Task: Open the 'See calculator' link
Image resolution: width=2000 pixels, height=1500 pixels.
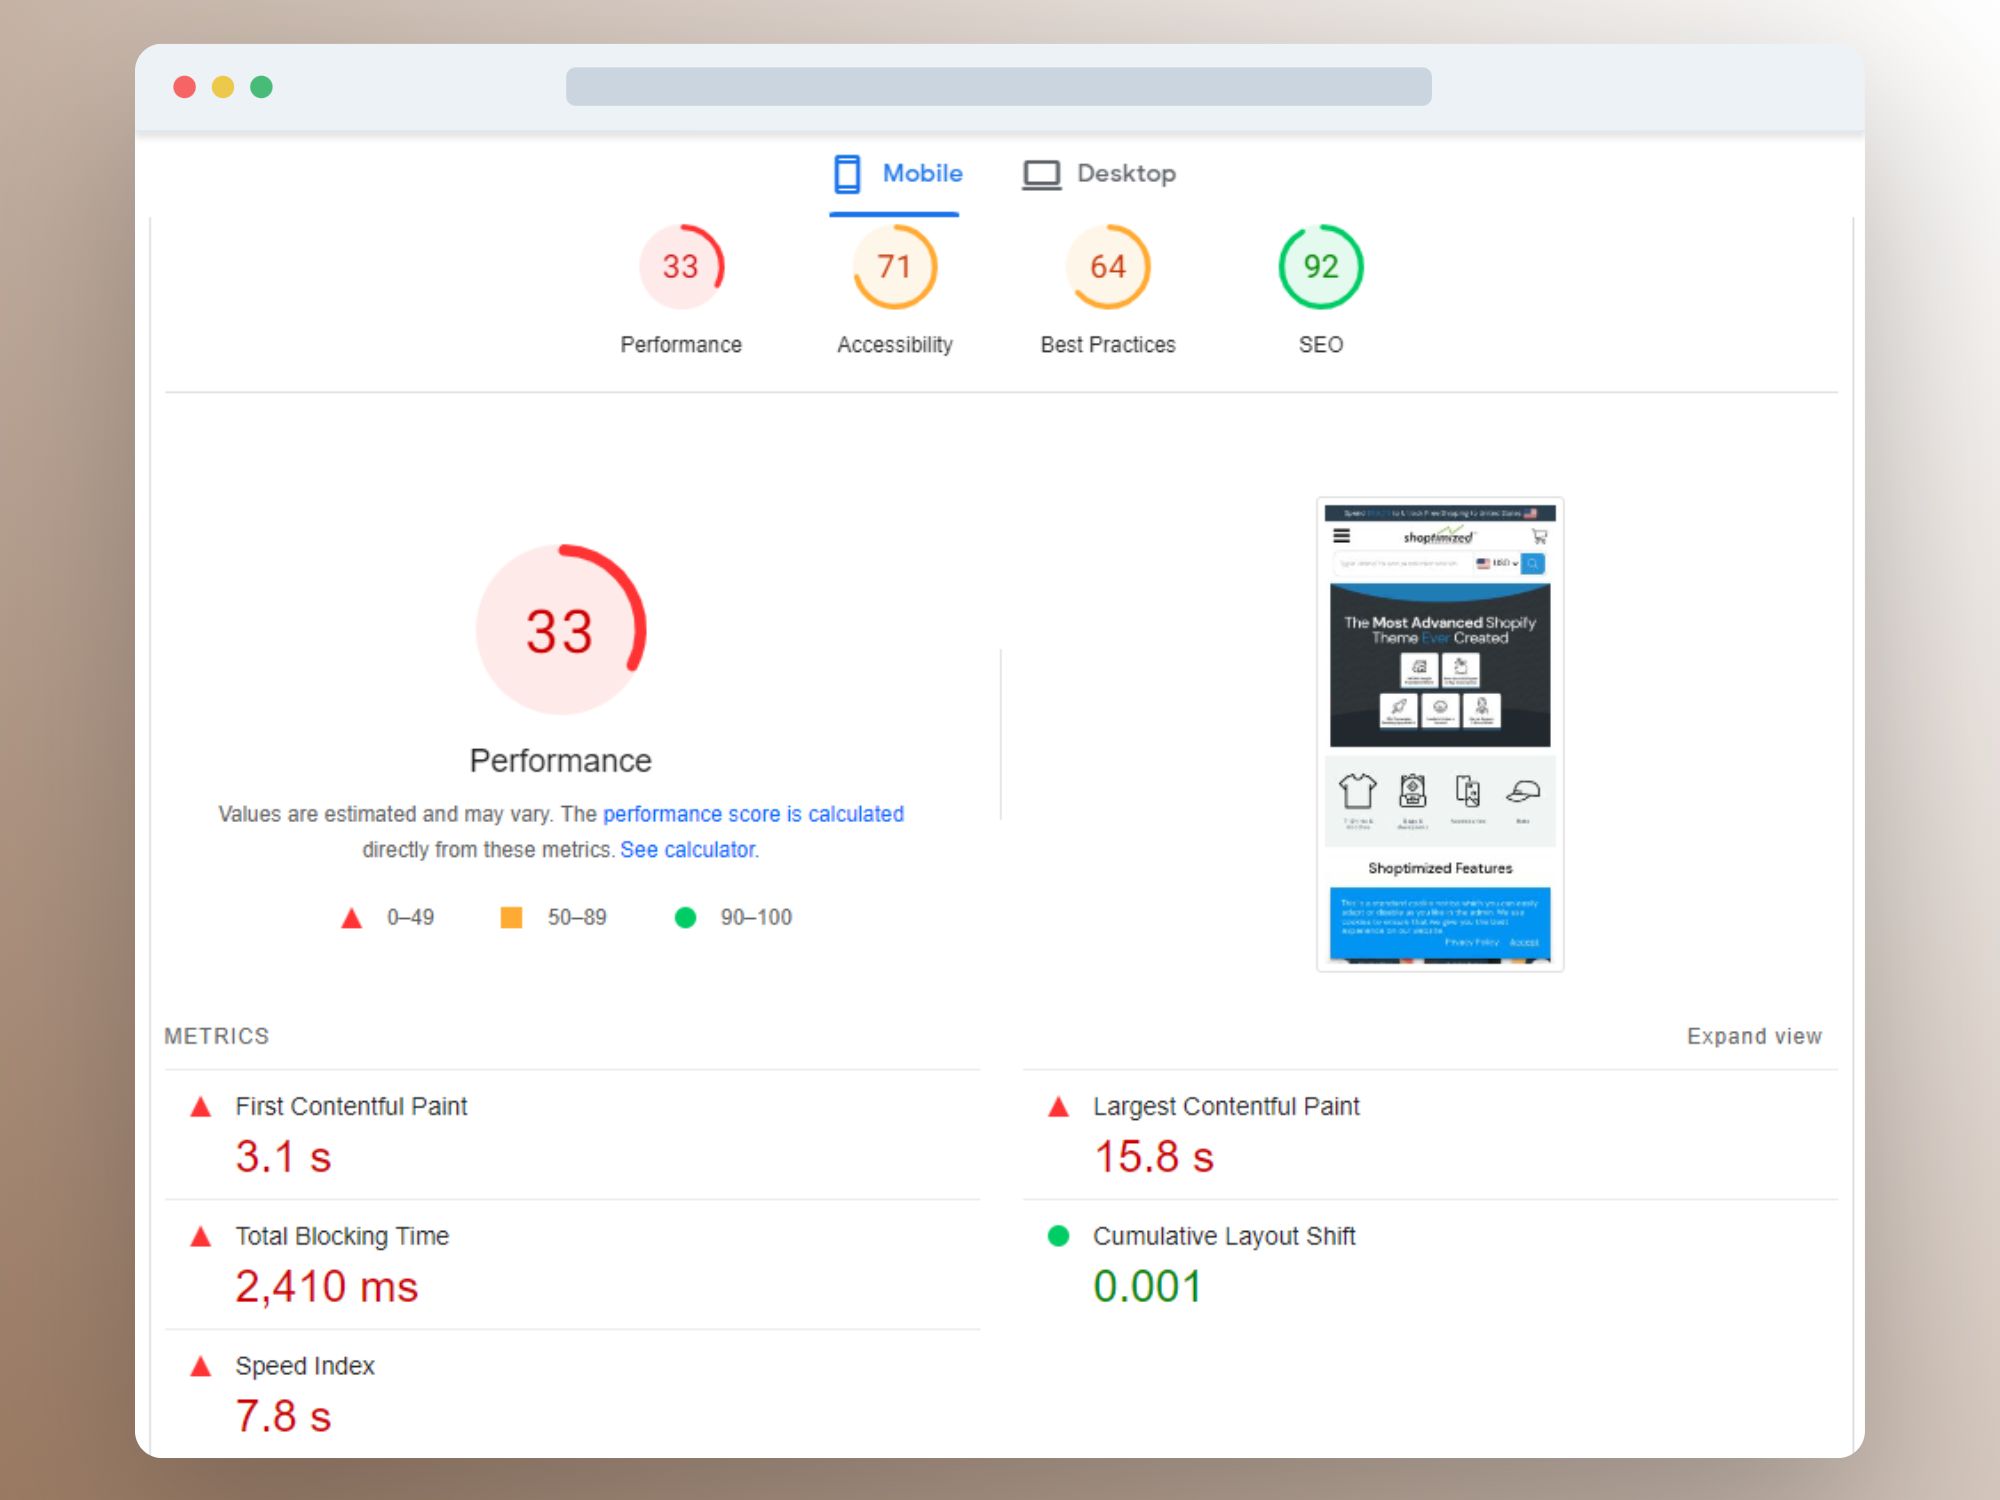Action: point(687,850)
